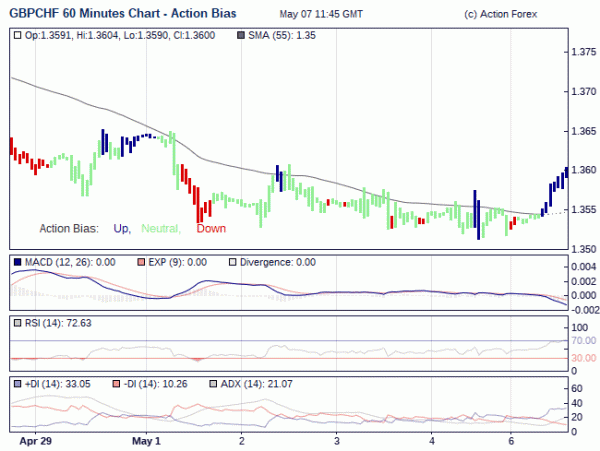Click the (c) Action Forex credit
The width and height of the screenshot is (600, 451).
(501, 15)
